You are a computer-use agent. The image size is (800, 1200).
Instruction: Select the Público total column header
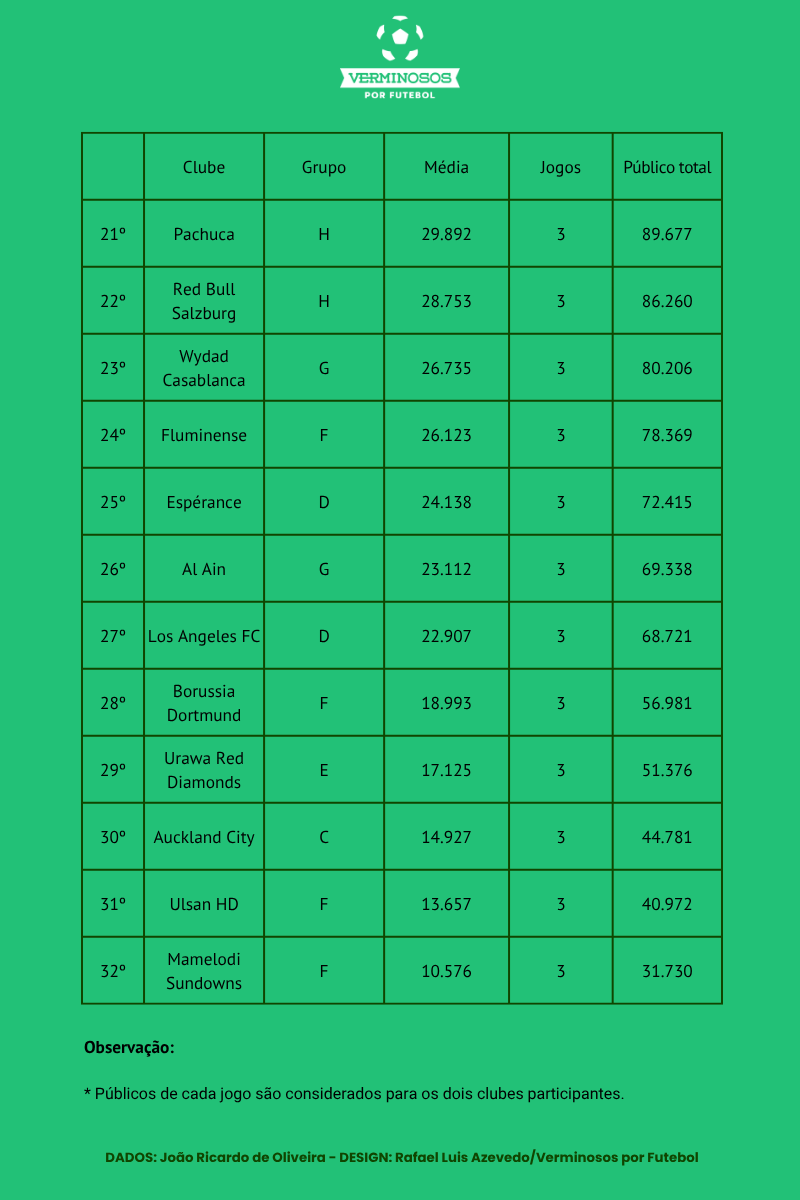(667, 167)
